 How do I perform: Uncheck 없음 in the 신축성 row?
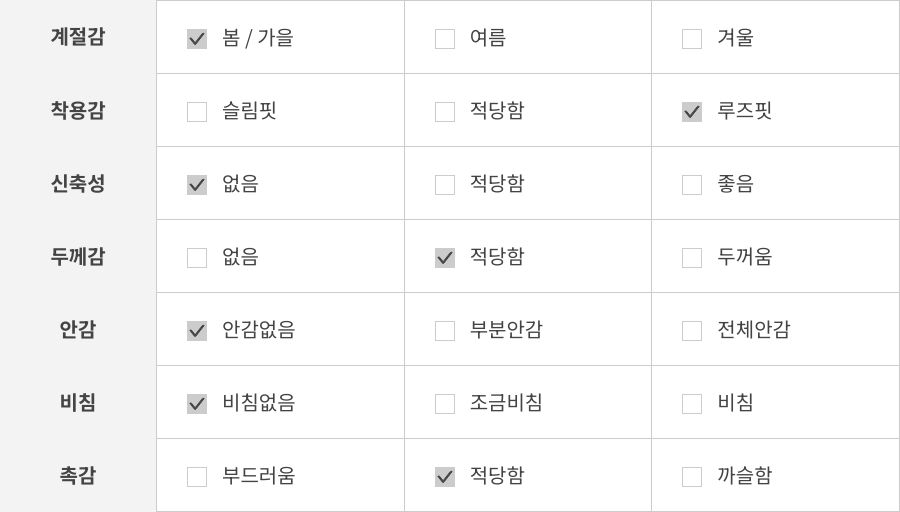click(197, 185)
